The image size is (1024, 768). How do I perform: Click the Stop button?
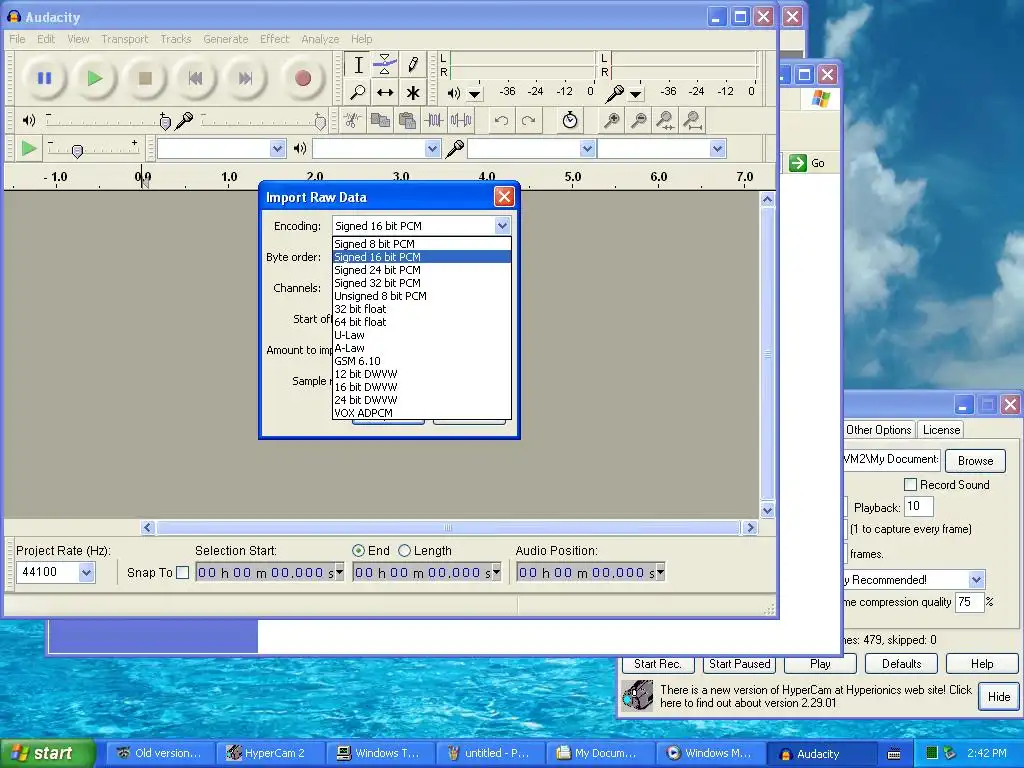coord(145,78)
